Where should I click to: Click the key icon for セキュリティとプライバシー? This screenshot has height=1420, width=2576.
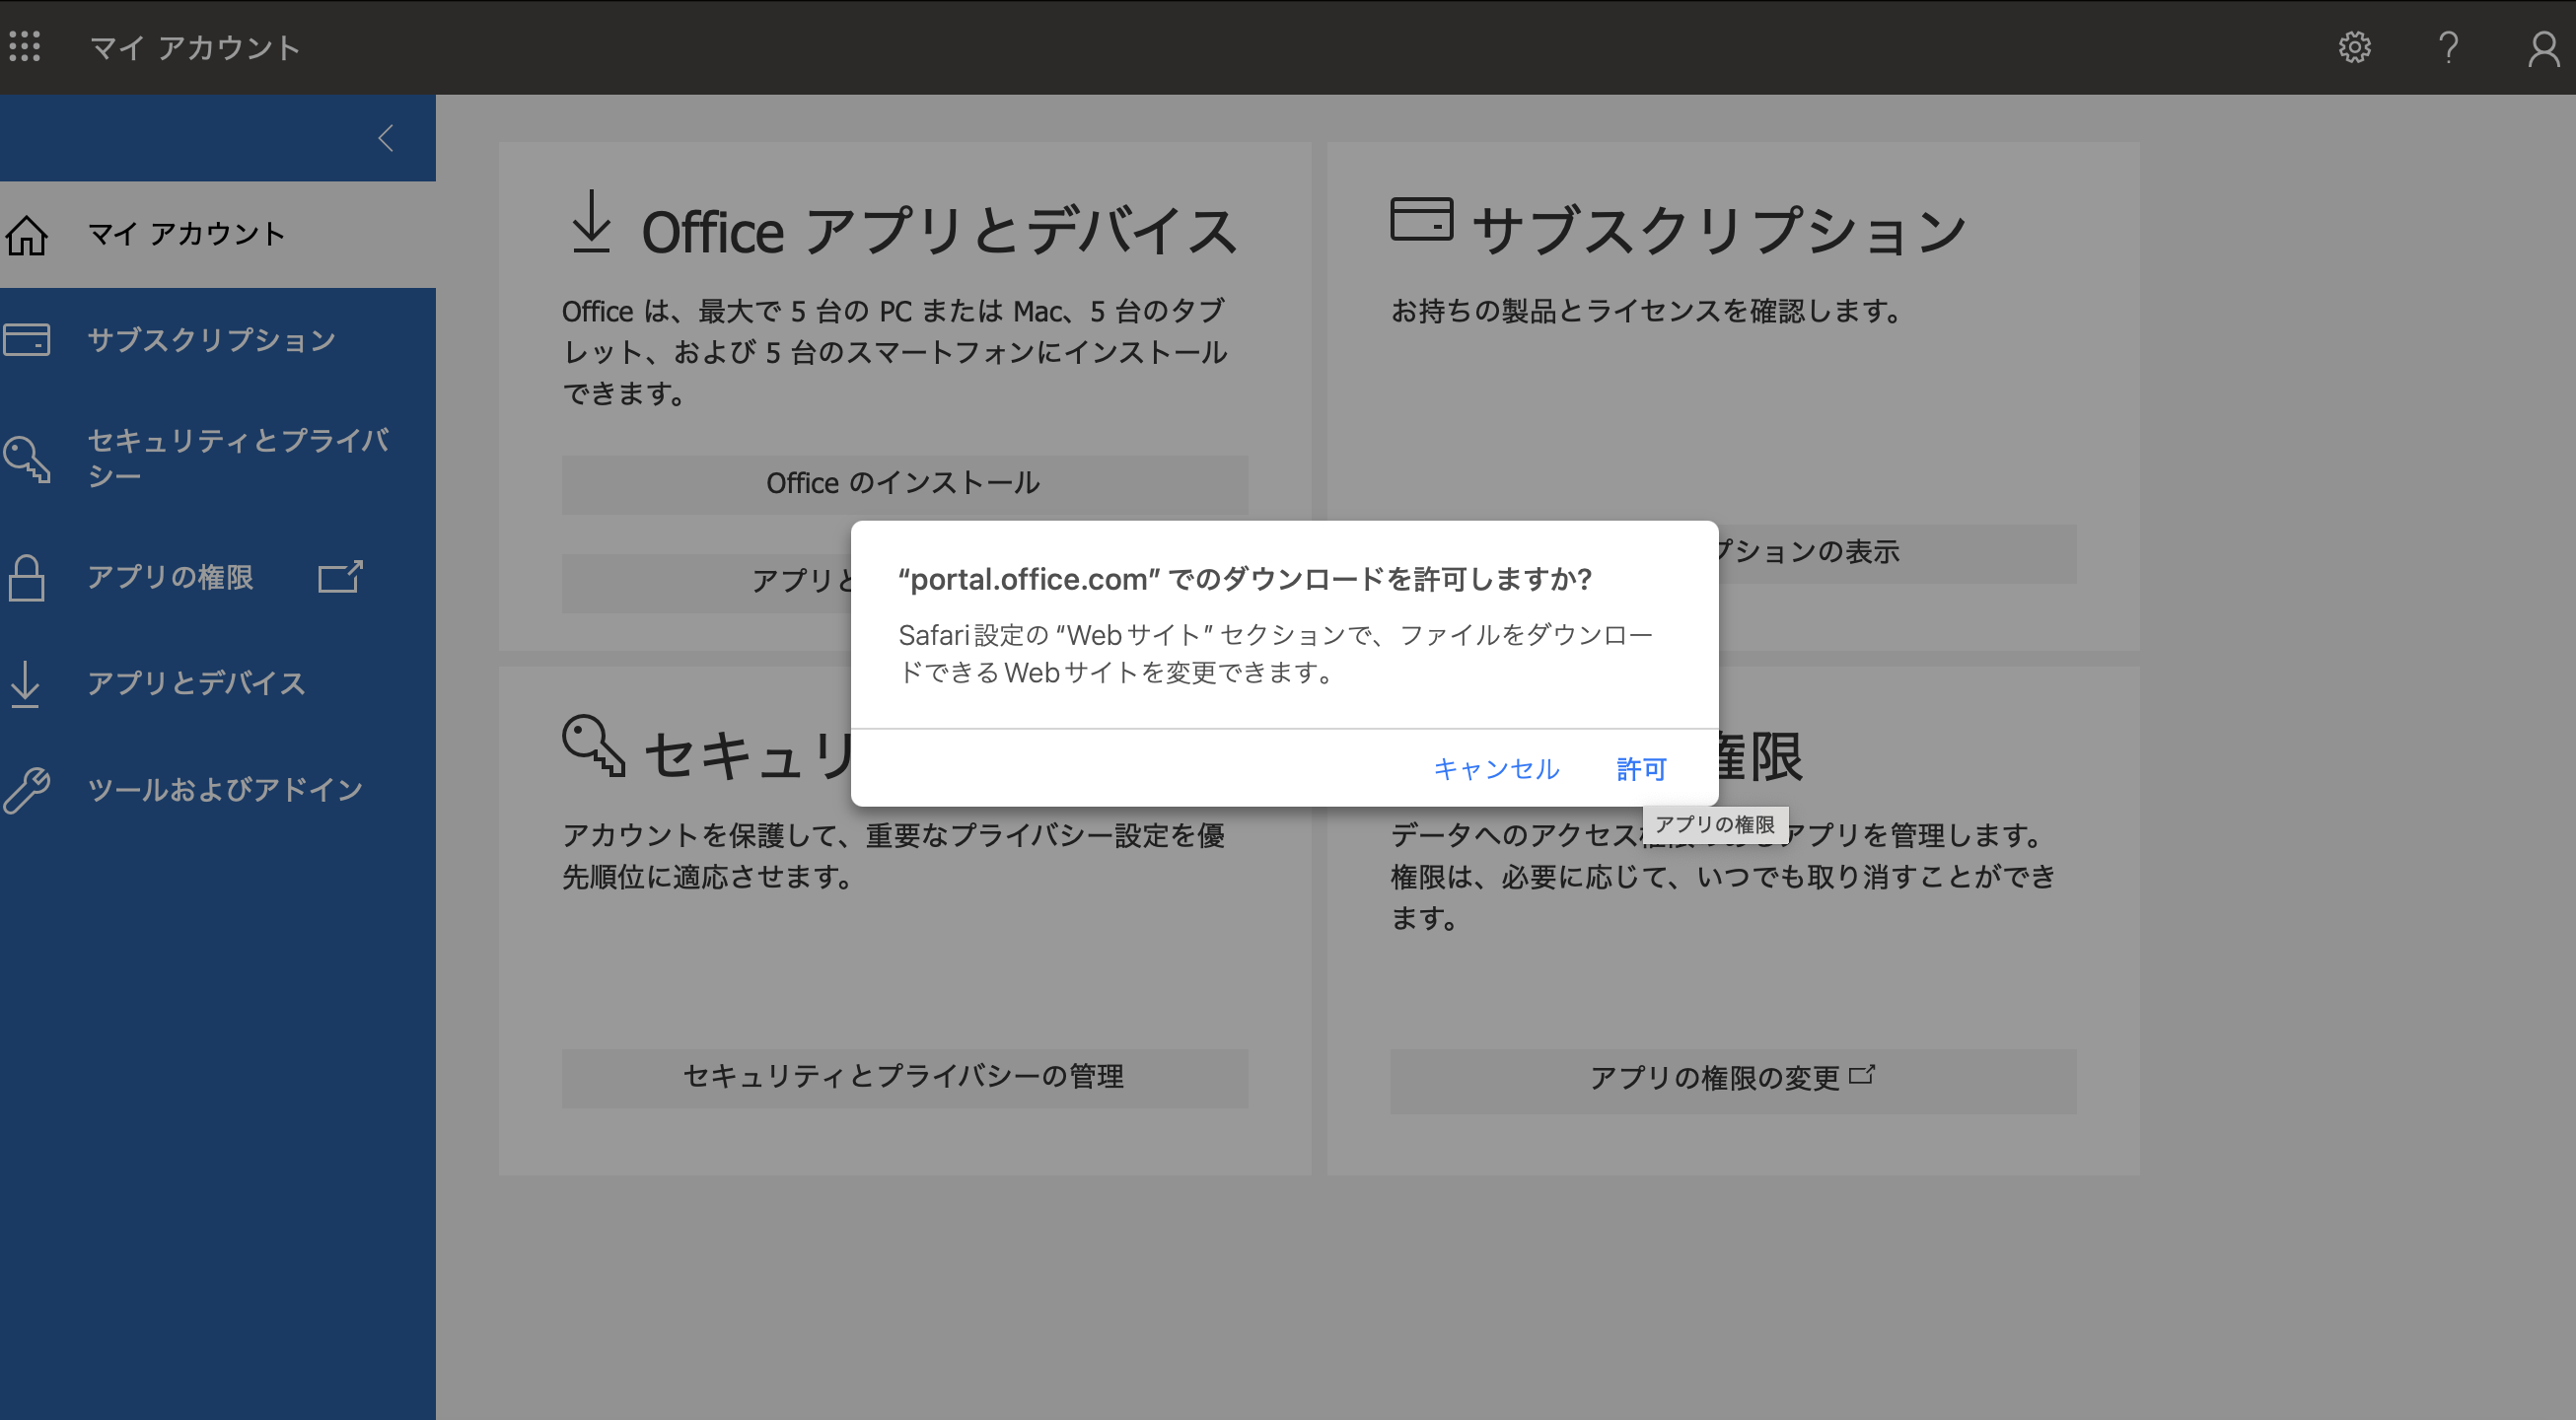[x=27, y=459]
